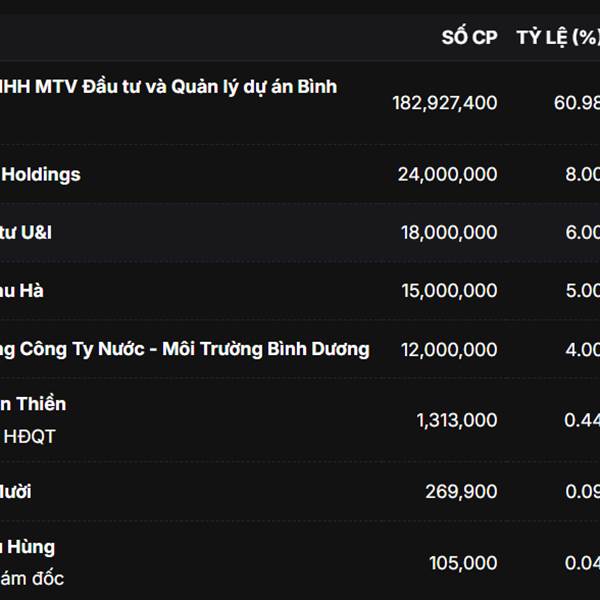Select the shareholder name ending in Thiền
The width and height of the screenshot is (600, 600).
click(x=33, y=404)
